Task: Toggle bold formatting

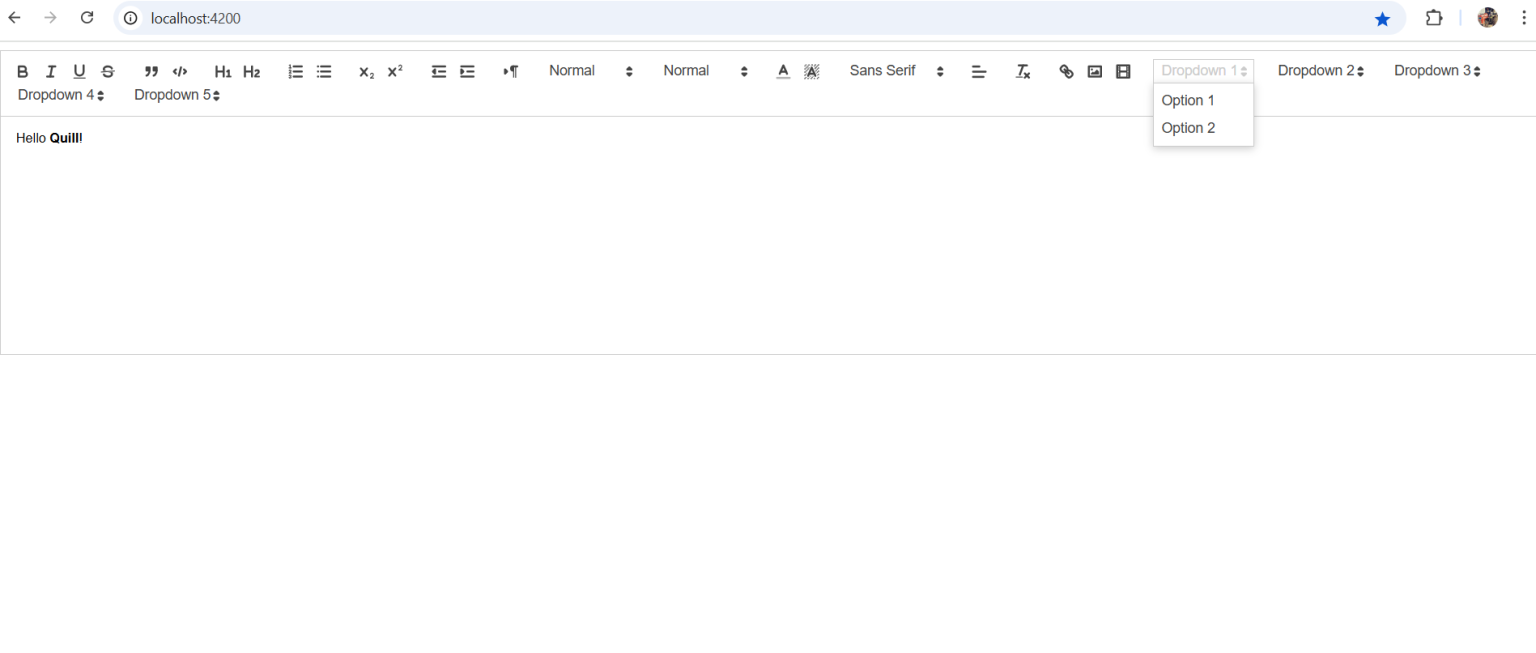Action: (x=22, y=71)
